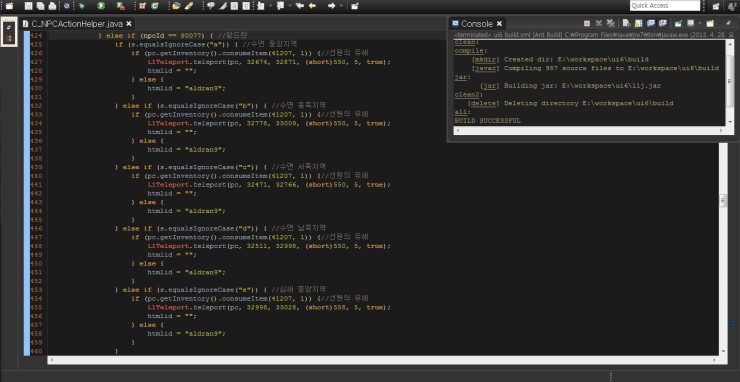Open Display Selected Console dropdown arrow
The height and width of the screenshot is (382, 740).
(700, 23)
